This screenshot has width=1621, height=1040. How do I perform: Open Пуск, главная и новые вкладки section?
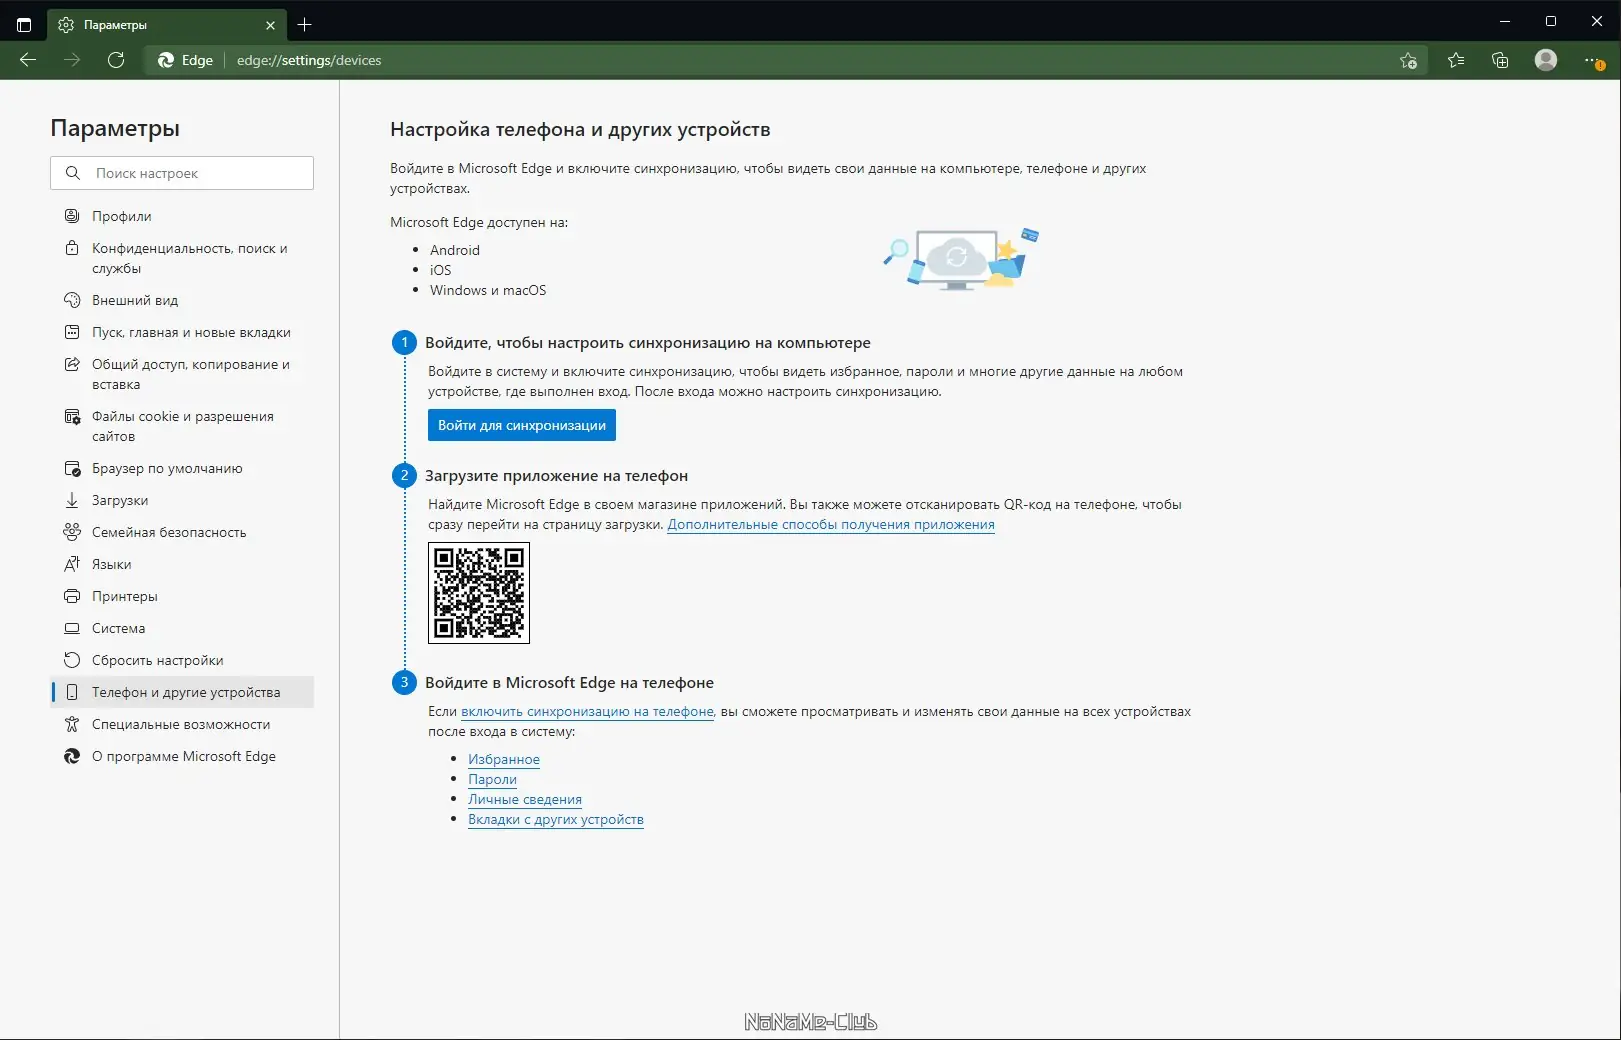182,332
